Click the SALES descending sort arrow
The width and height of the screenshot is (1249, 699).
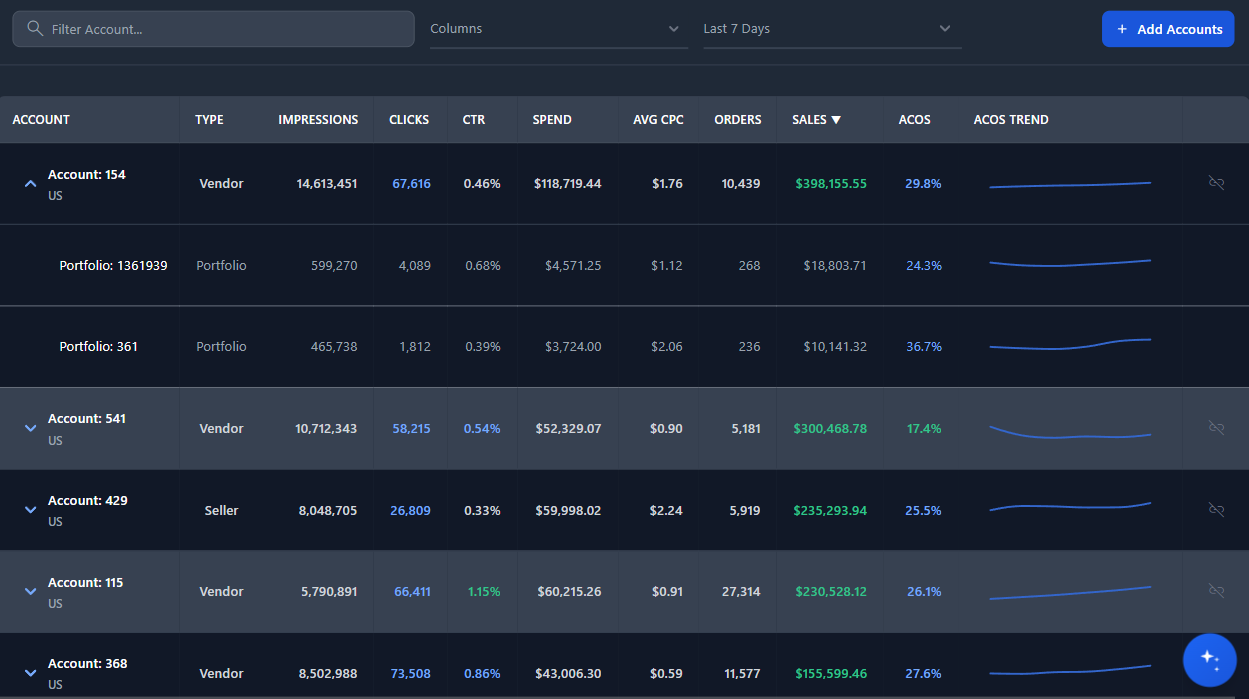coord(836,120)
